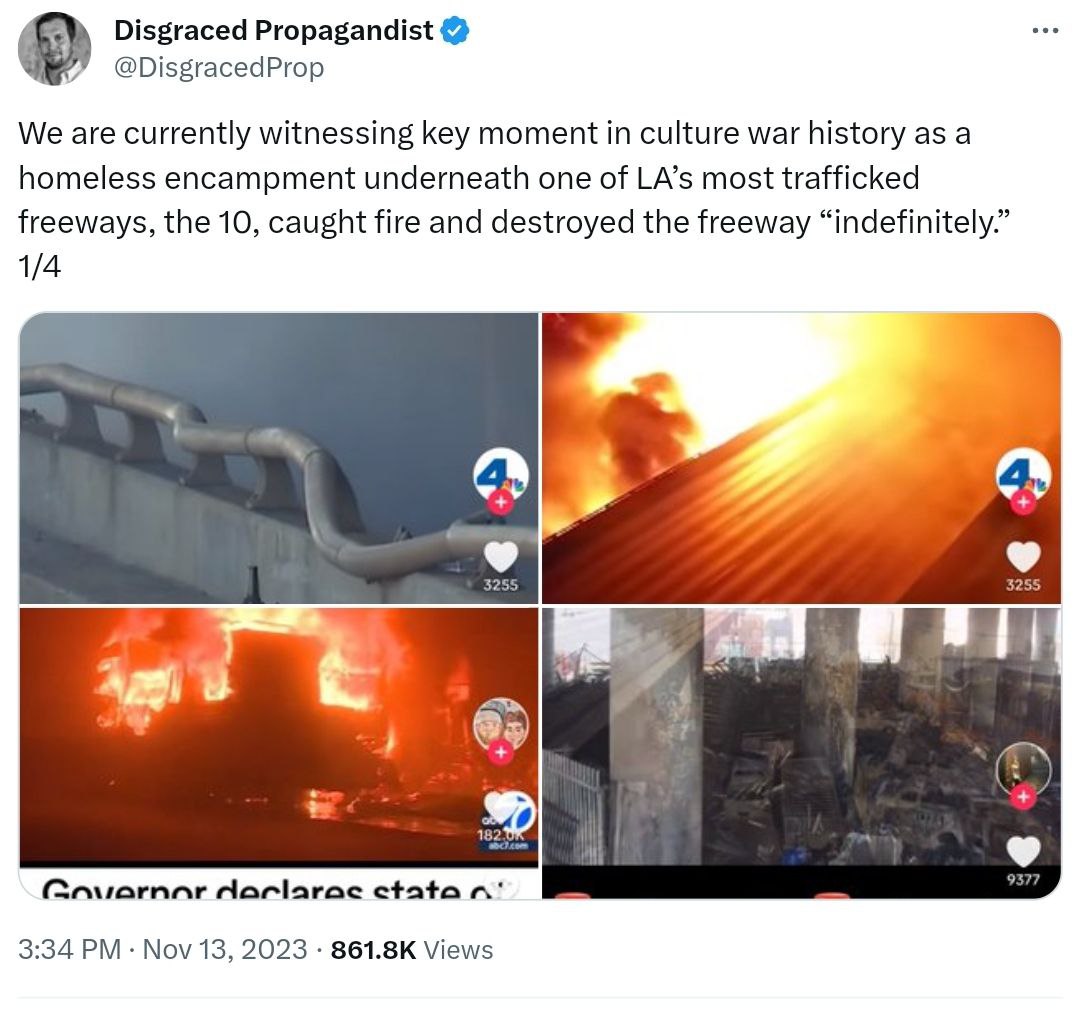Tap the heart icon on the flames image
The image size is (1080, 1013).
coord(1024,556)
